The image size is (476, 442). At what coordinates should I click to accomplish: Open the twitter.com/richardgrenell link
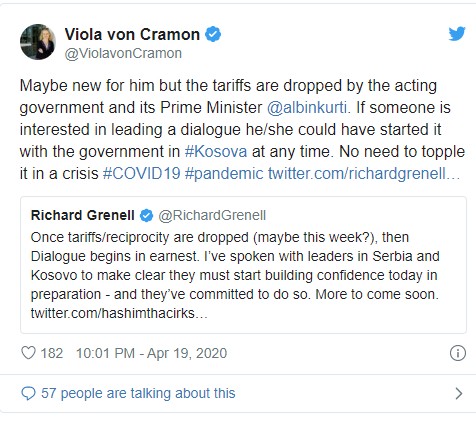(x=364, y=174)
